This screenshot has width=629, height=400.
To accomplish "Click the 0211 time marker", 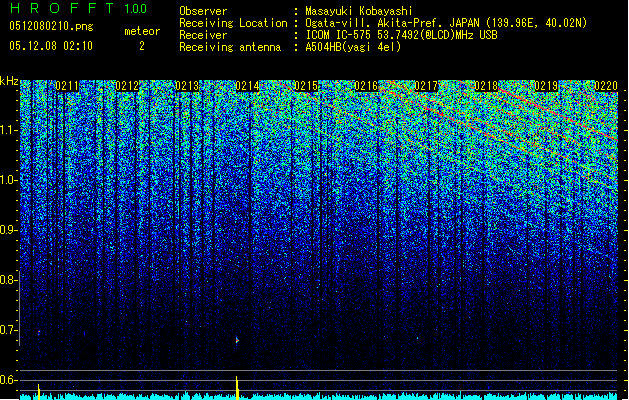I will (67, 86).
